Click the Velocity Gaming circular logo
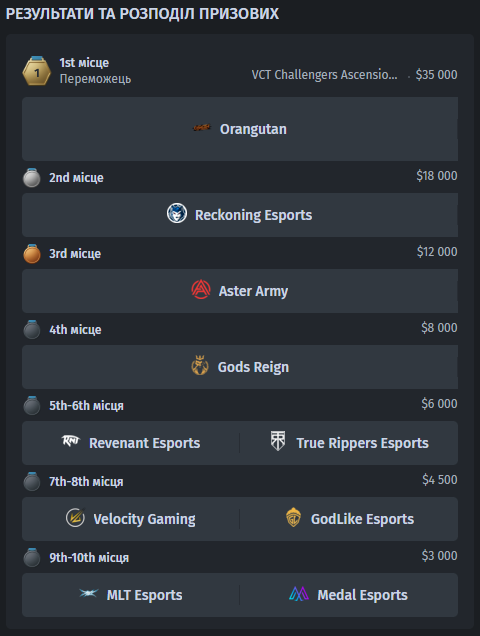Image resolution: width=480 pixels, height=636 pixels. pos(75,518)
